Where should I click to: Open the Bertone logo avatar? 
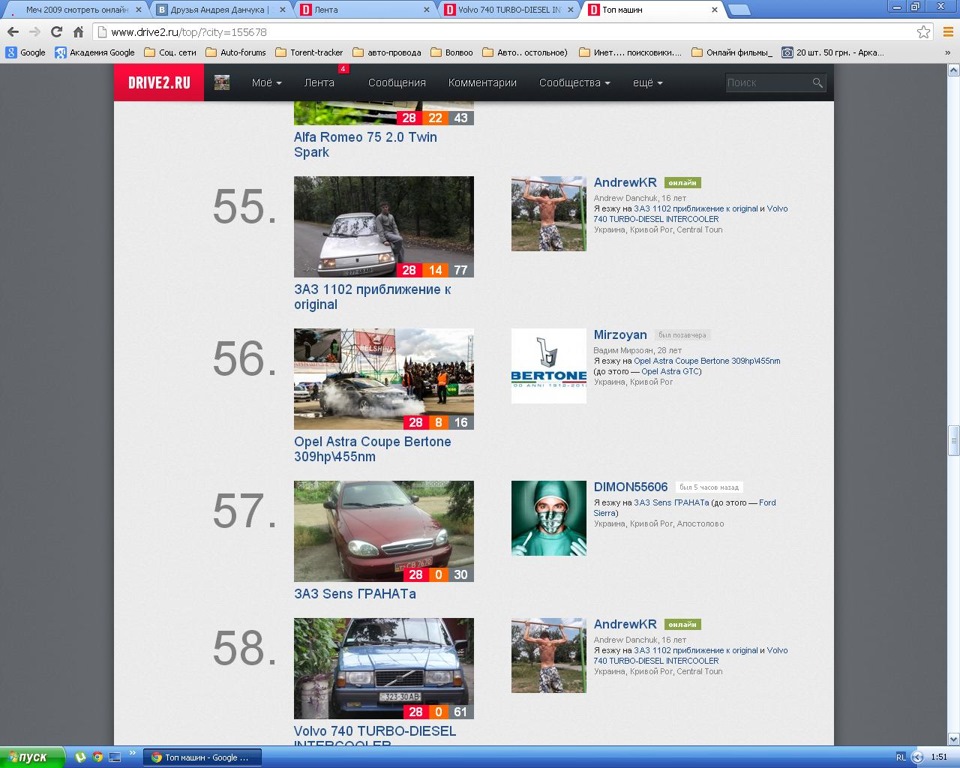[549, 366]
